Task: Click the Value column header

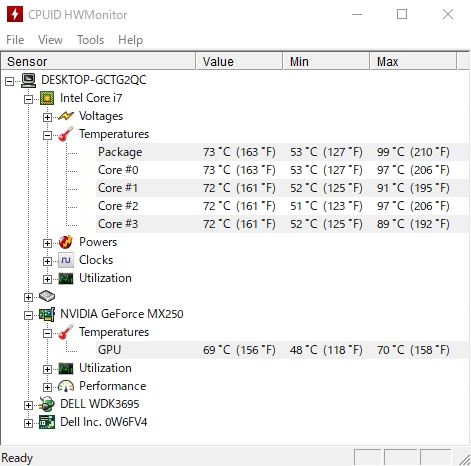Action: point(239,62)
